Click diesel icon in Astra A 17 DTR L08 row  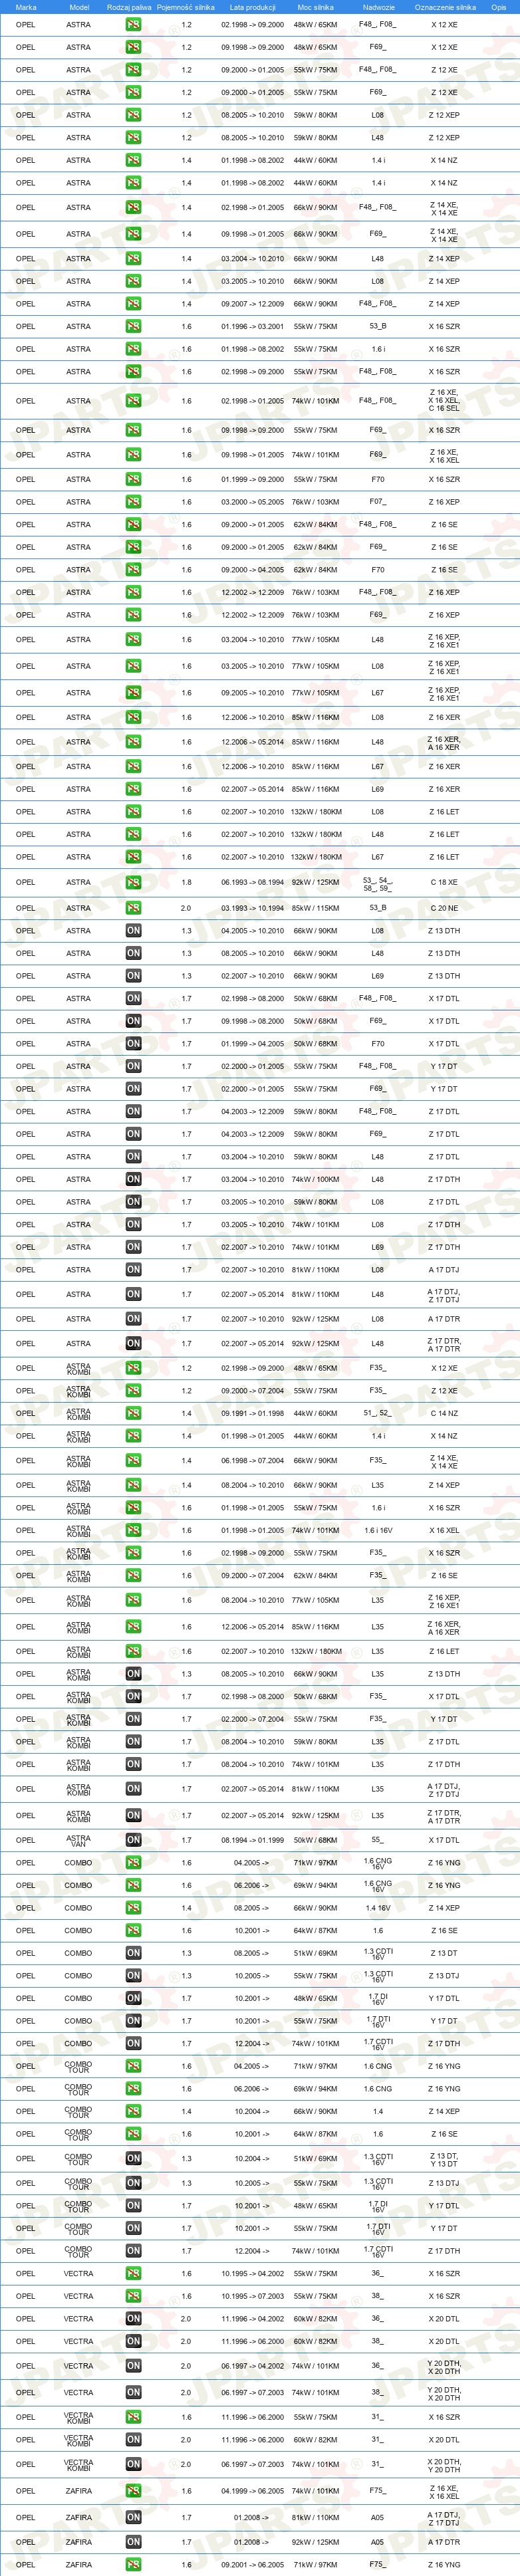click(133, 1319)
